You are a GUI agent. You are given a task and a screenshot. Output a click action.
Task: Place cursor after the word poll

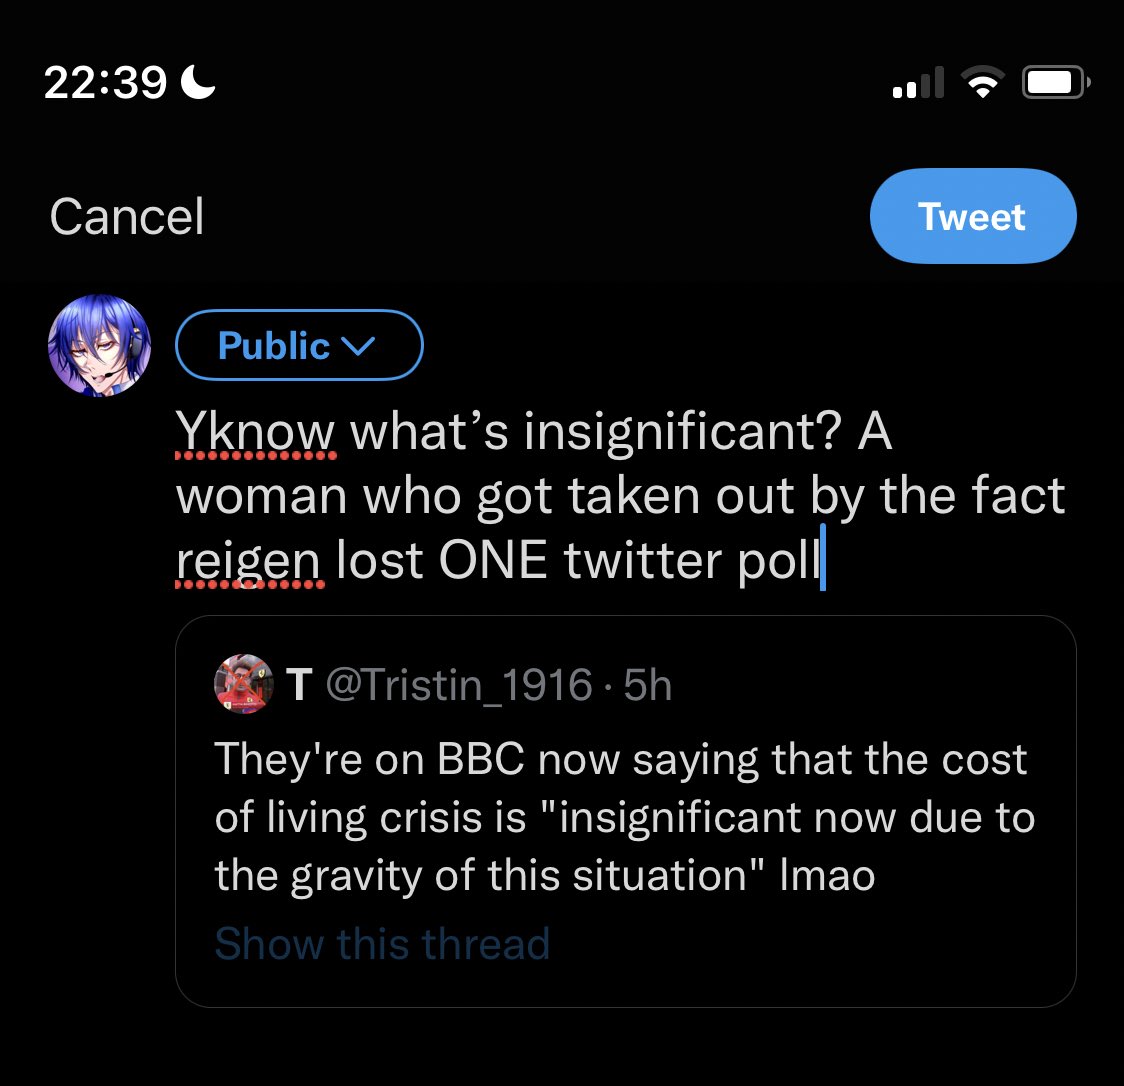[820, 560]
